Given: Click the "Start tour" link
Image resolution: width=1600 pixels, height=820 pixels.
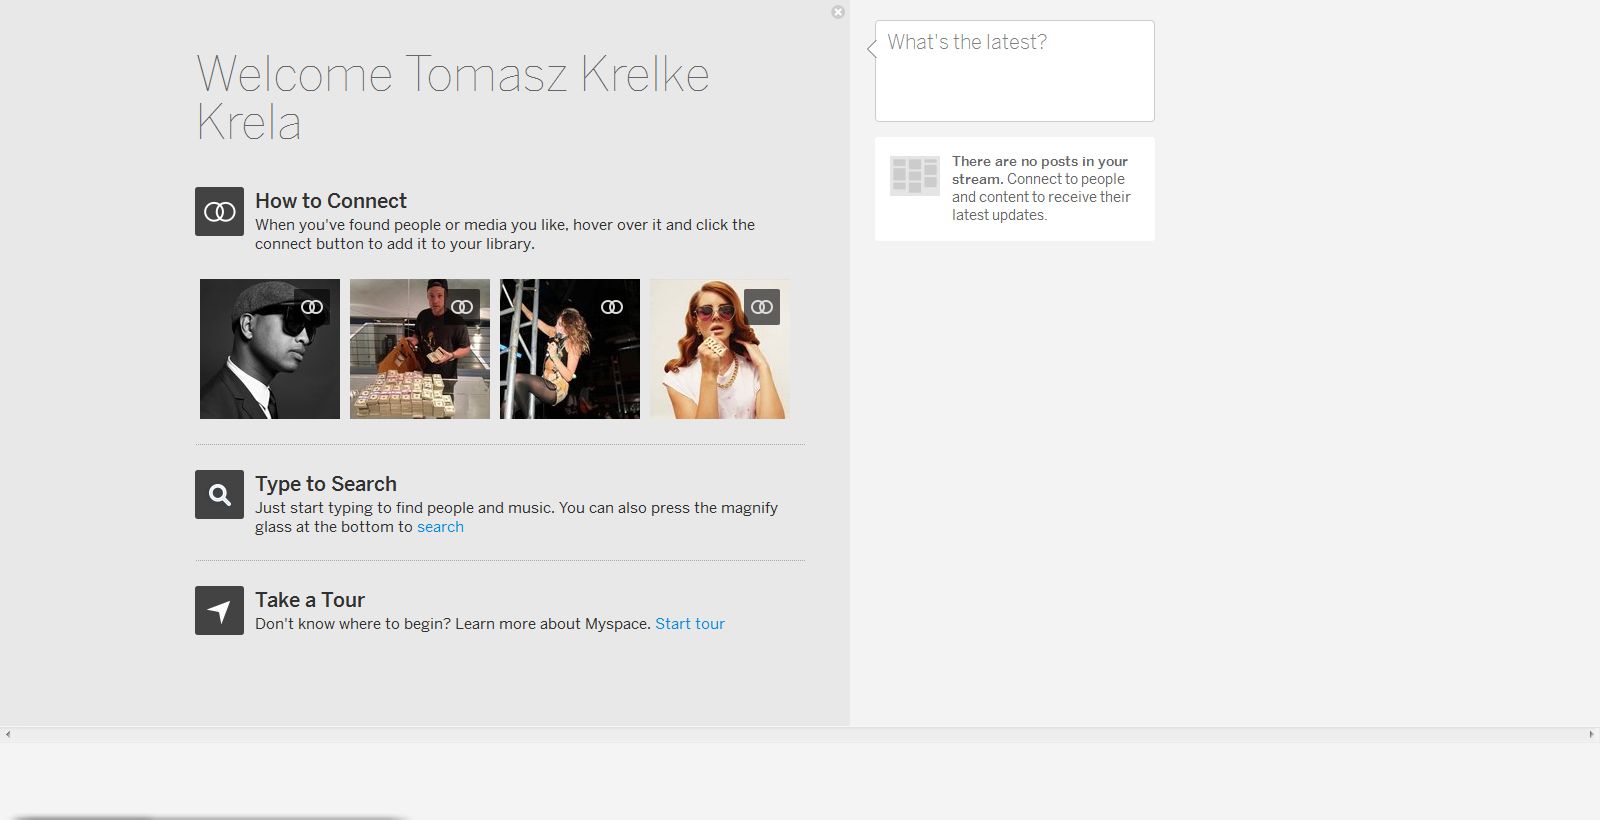Looking at the screenshot, I should tap(690, 624).
